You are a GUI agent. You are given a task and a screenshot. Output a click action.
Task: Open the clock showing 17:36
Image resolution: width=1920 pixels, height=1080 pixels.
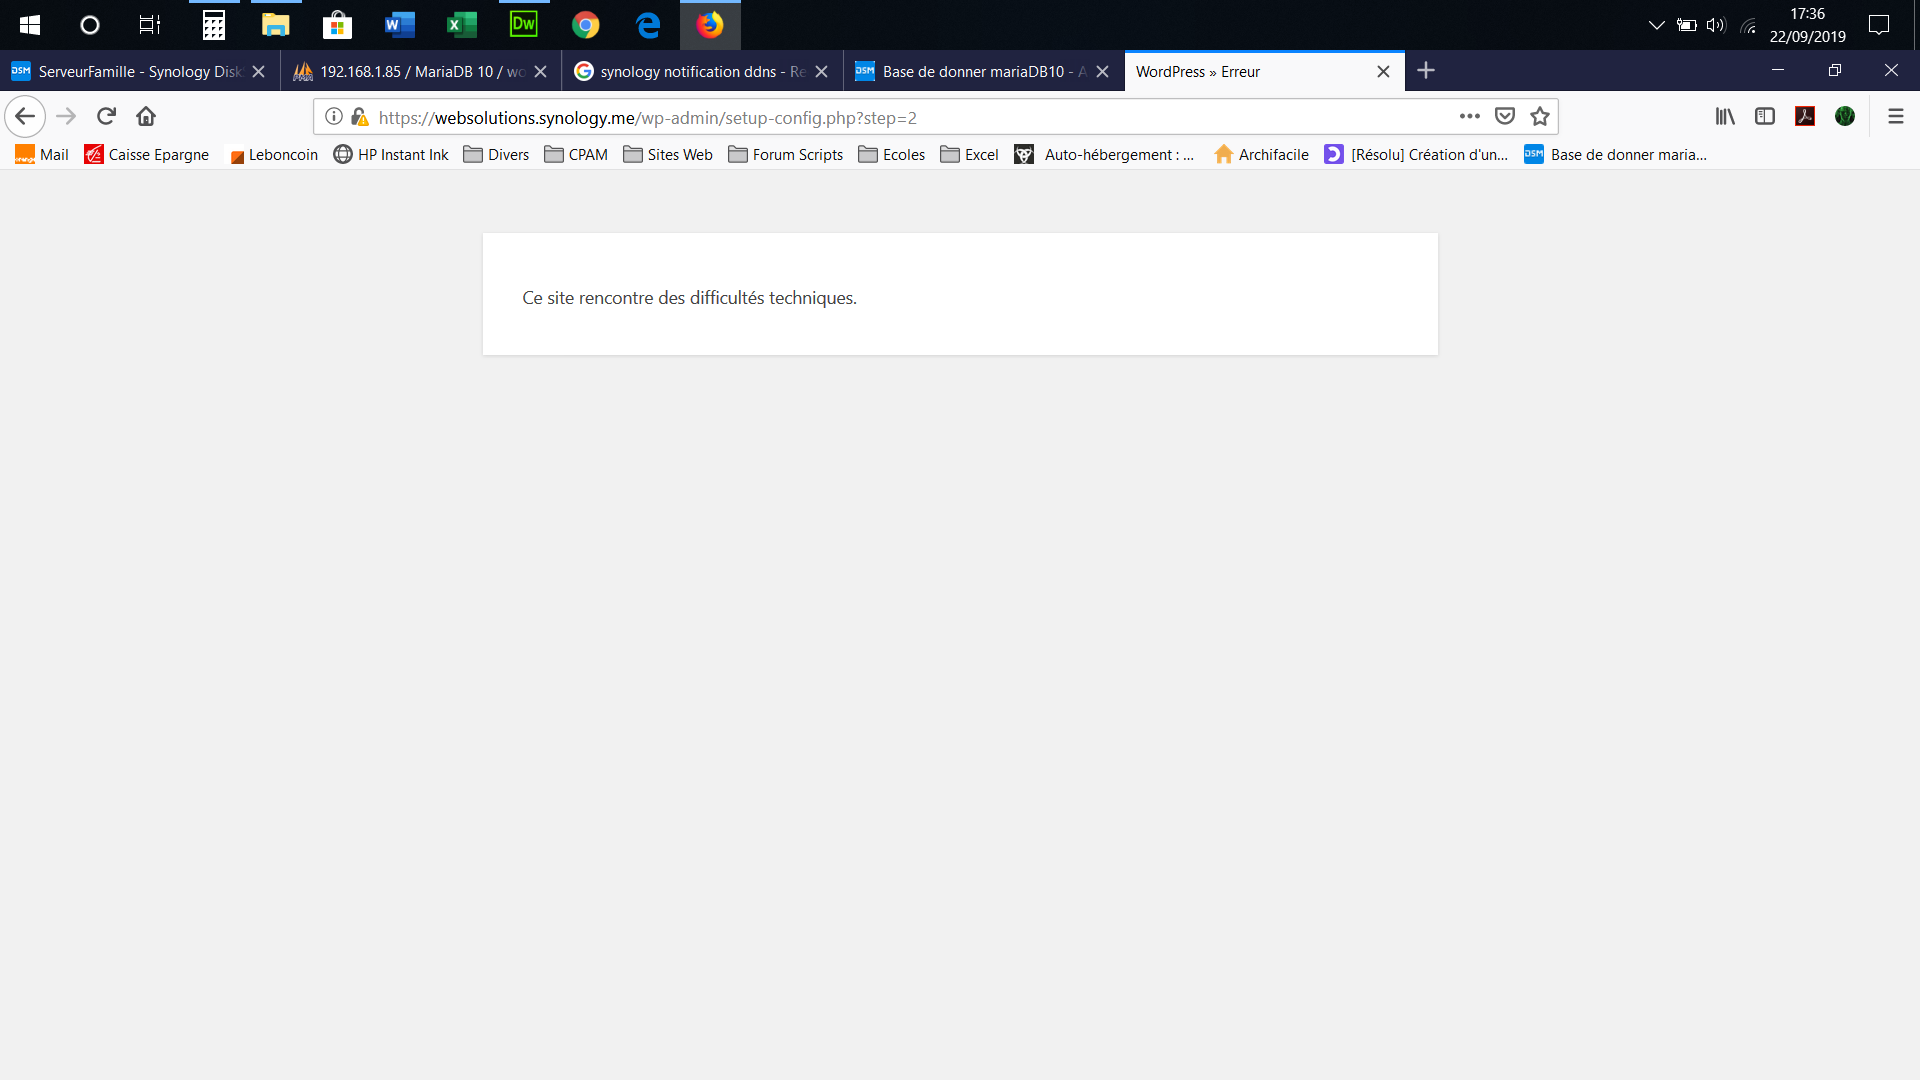click(x=1807, y=25)
